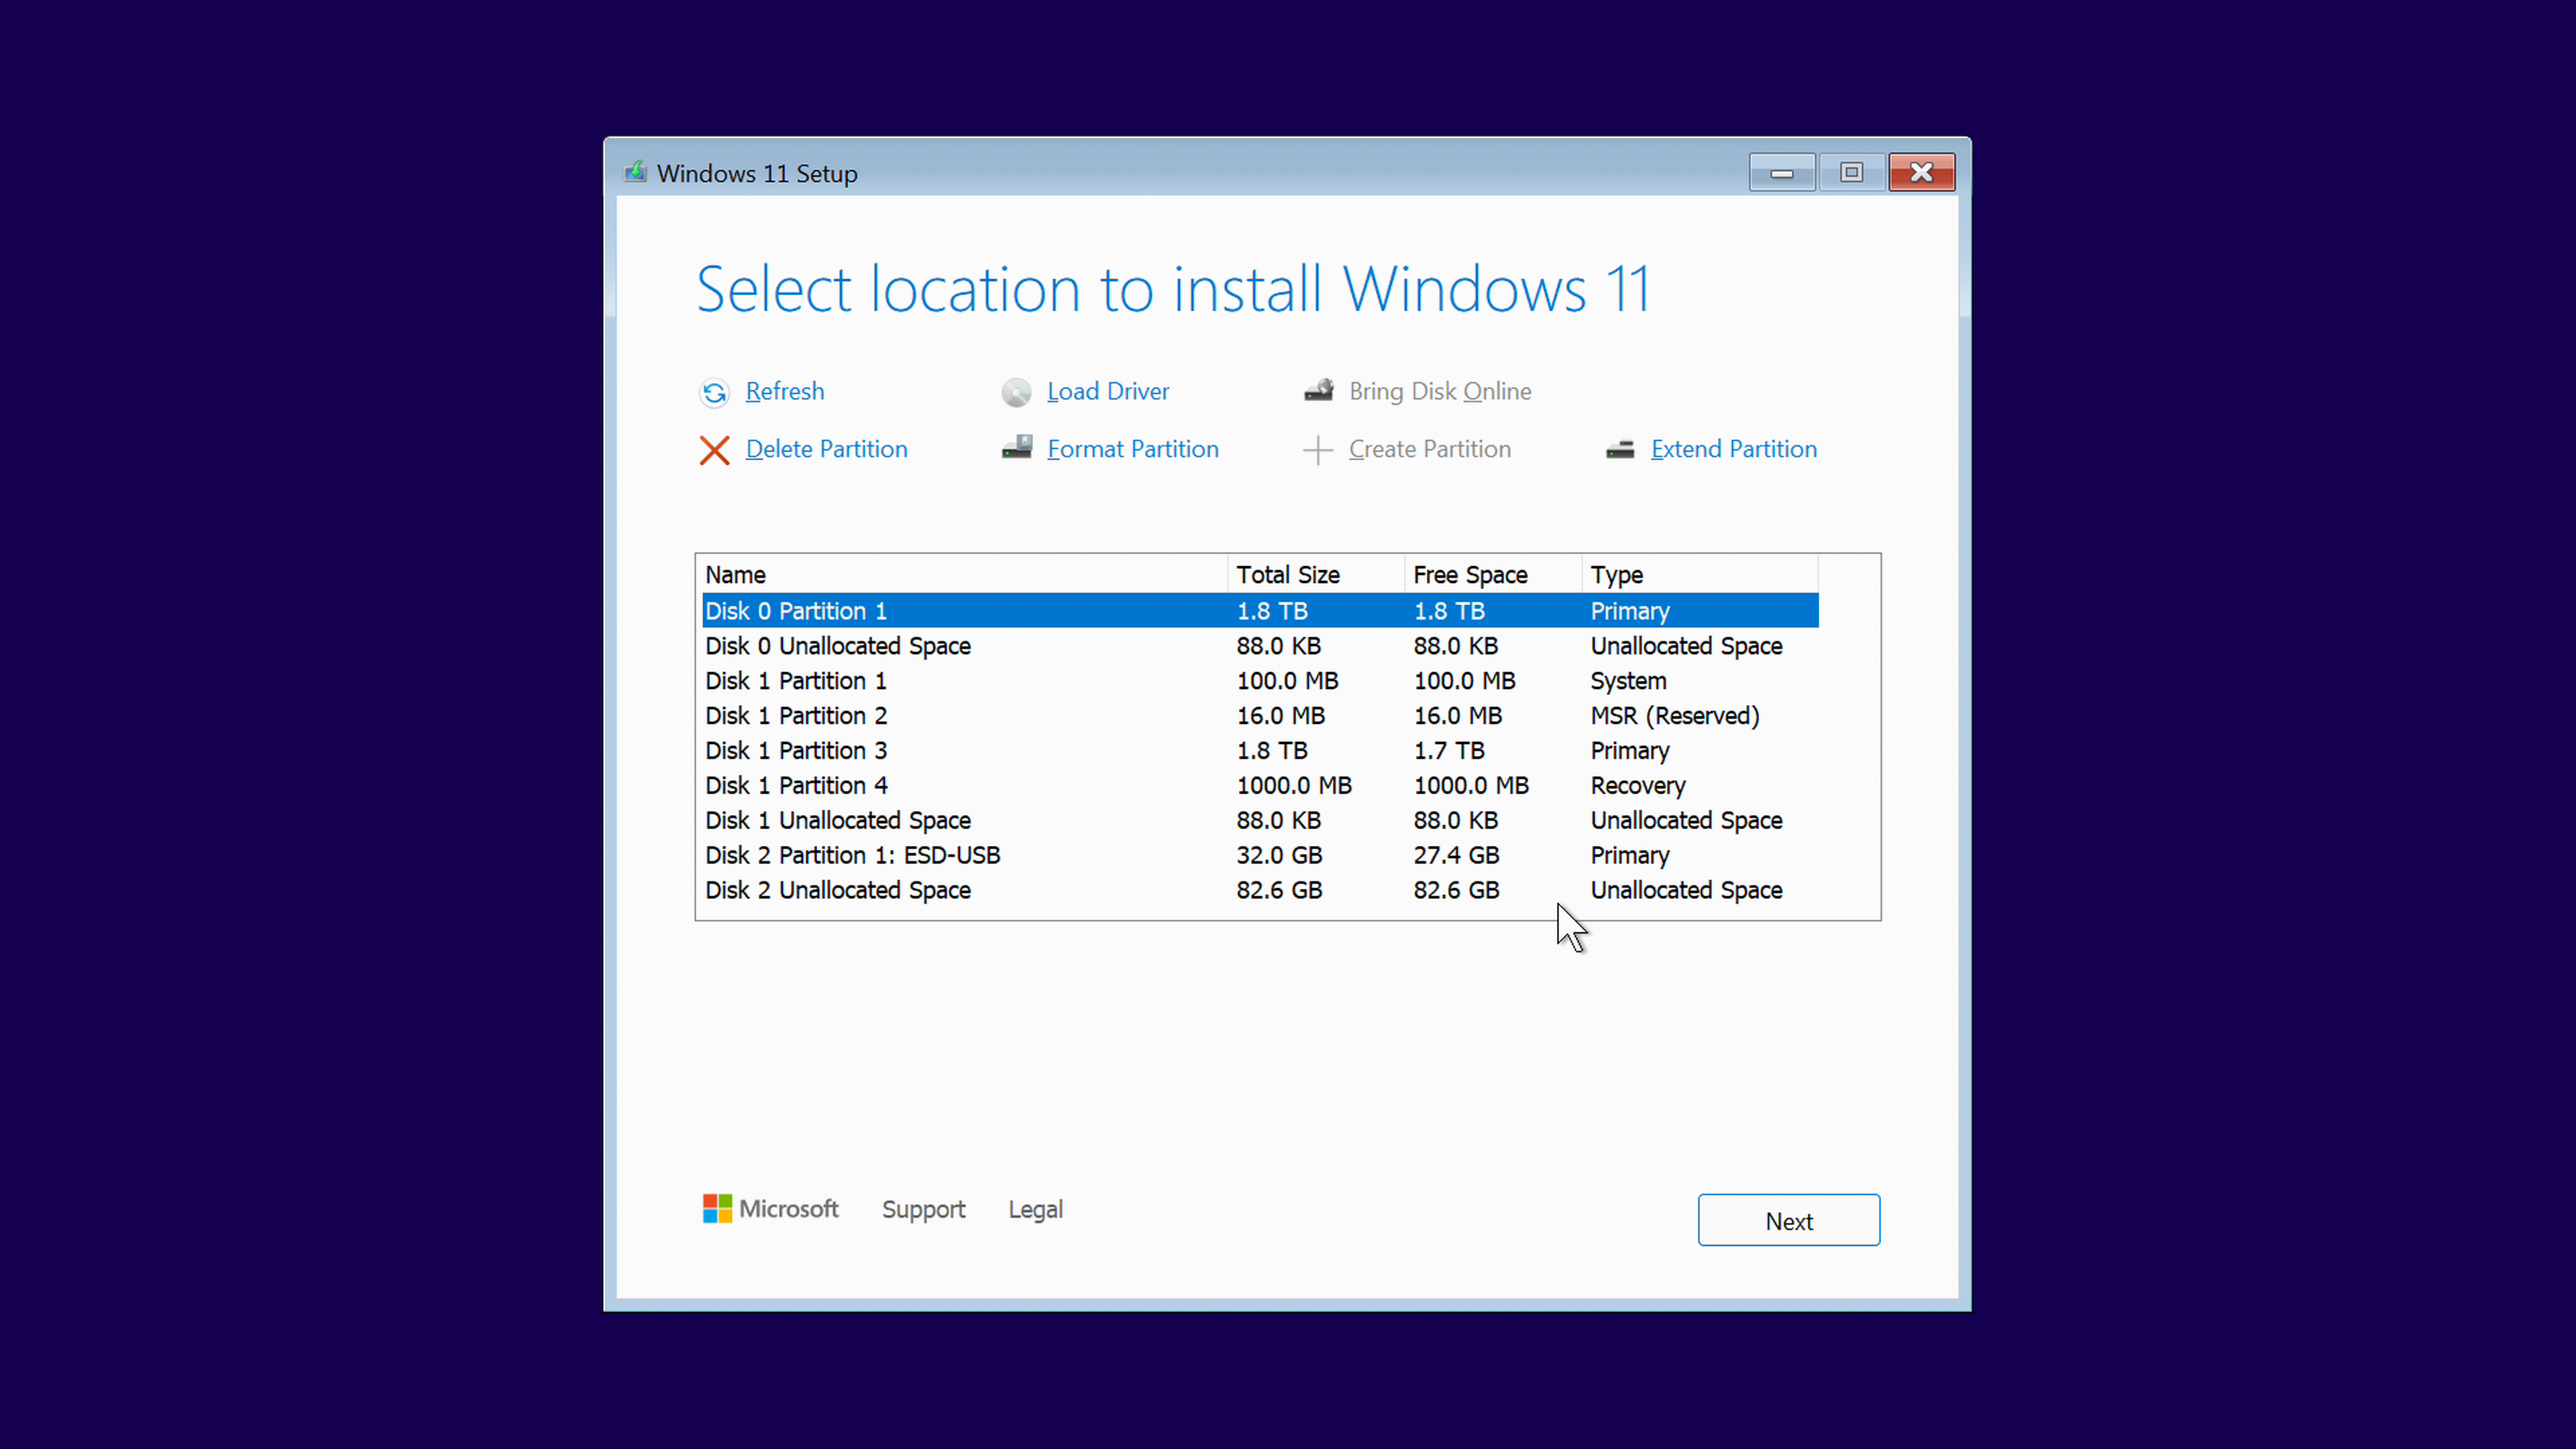The image size is (2576, 1449).
Task: Click the Free Space column header
Action: [1493, 575]
